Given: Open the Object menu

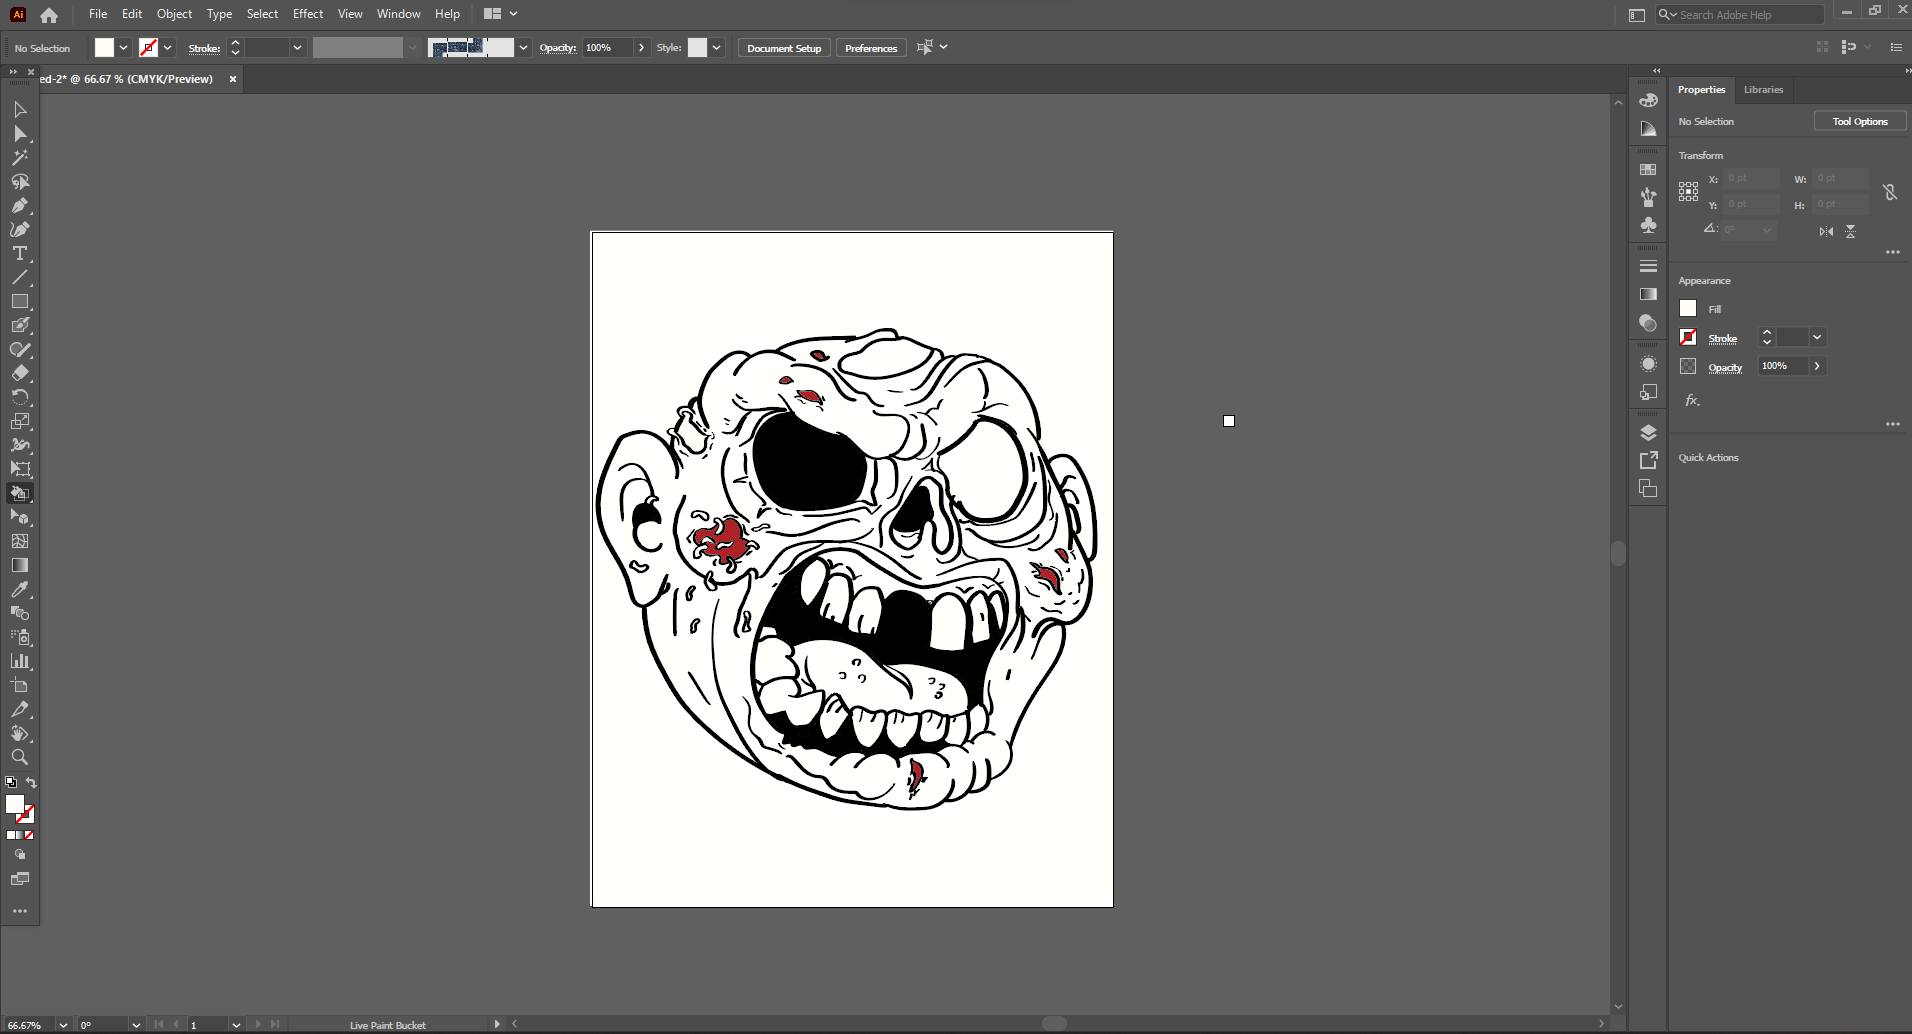Looking at the screenshot, I should (x=174, y=14).
